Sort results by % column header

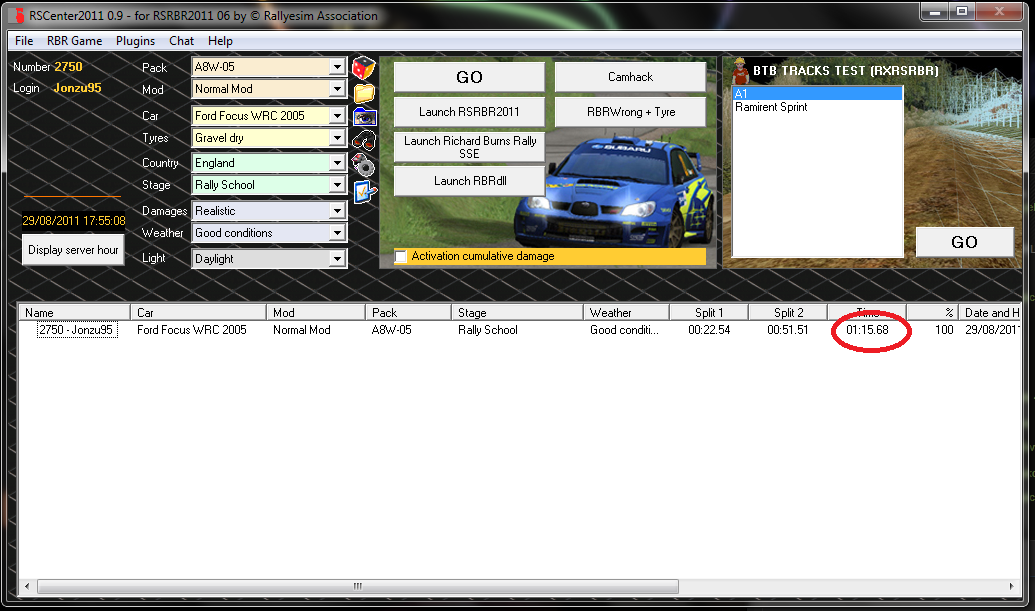[933, 313]
